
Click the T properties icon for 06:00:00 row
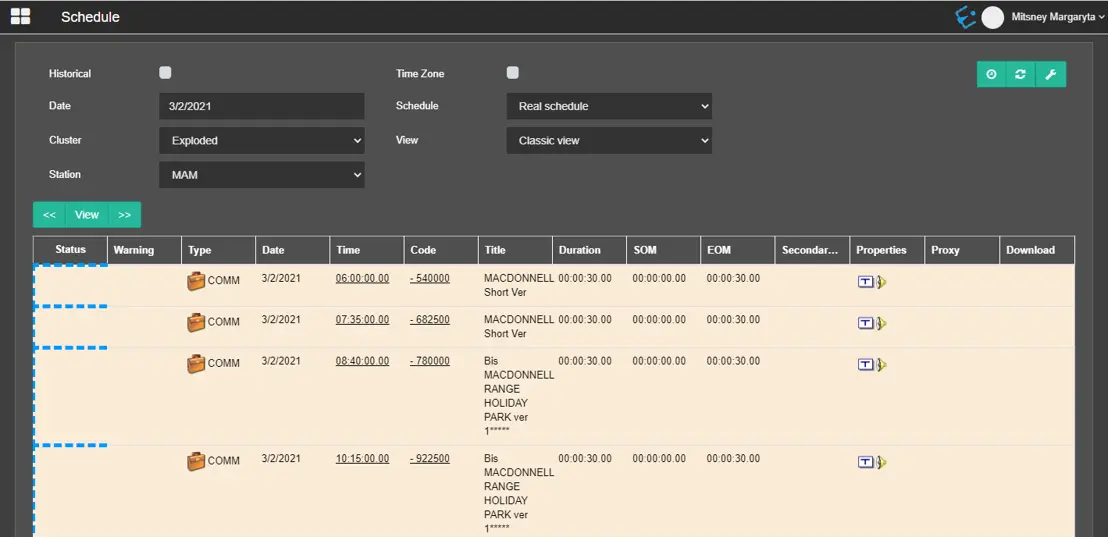(866, 282)
